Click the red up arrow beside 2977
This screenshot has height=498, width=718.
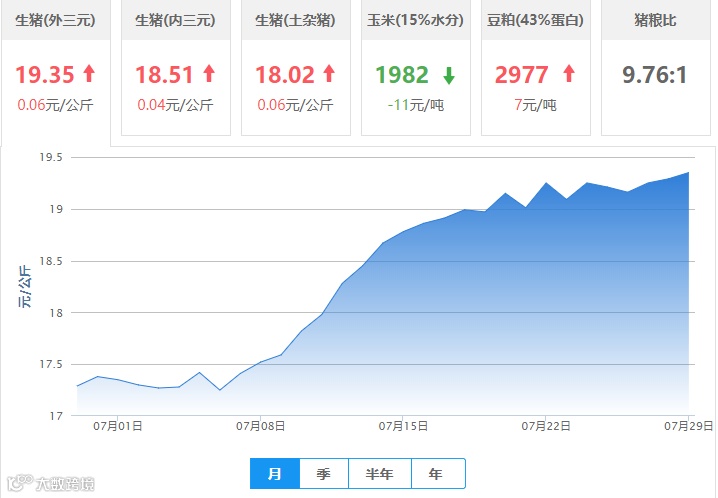(x=569, y=74)
